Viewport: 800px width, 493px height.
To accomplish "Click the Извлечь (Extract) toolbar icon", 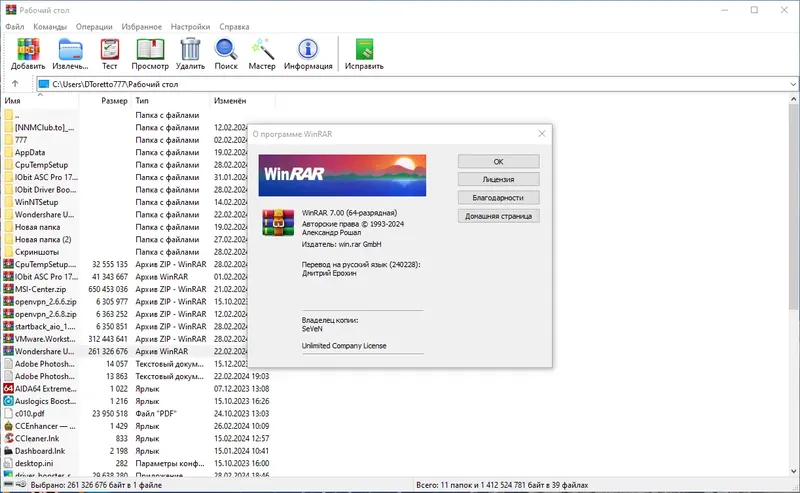I will [x=70, y=50].
